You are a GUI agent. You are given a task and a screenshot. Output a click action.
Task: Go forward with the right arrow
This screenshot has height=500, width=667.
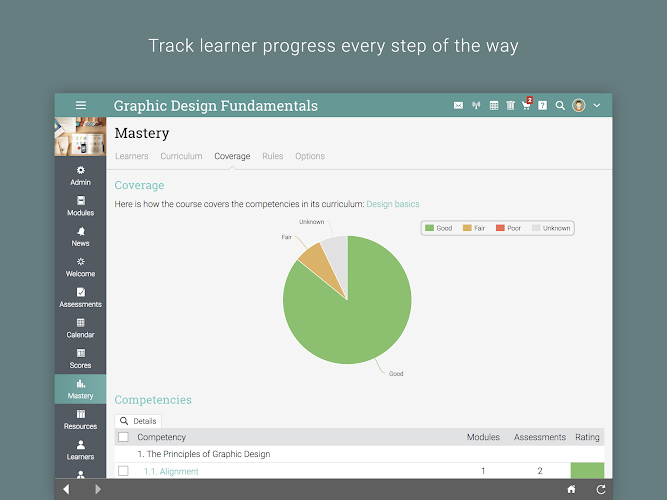(x=98, y=489)
